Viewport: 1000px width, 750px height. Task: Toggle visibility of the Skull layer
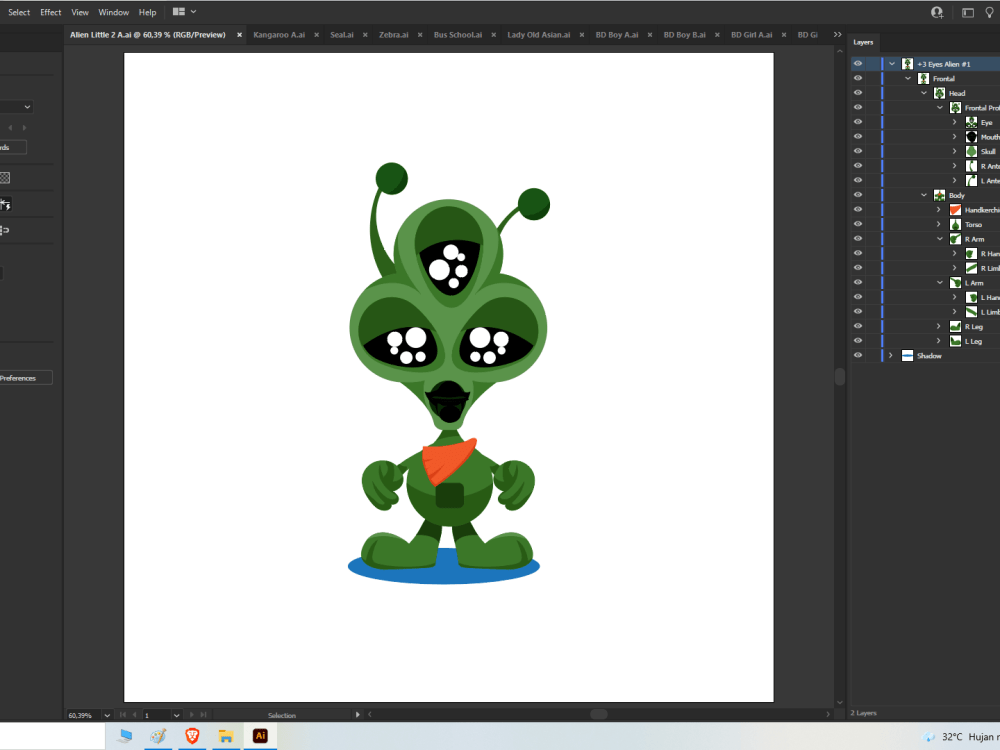click(x=857, y=151)
